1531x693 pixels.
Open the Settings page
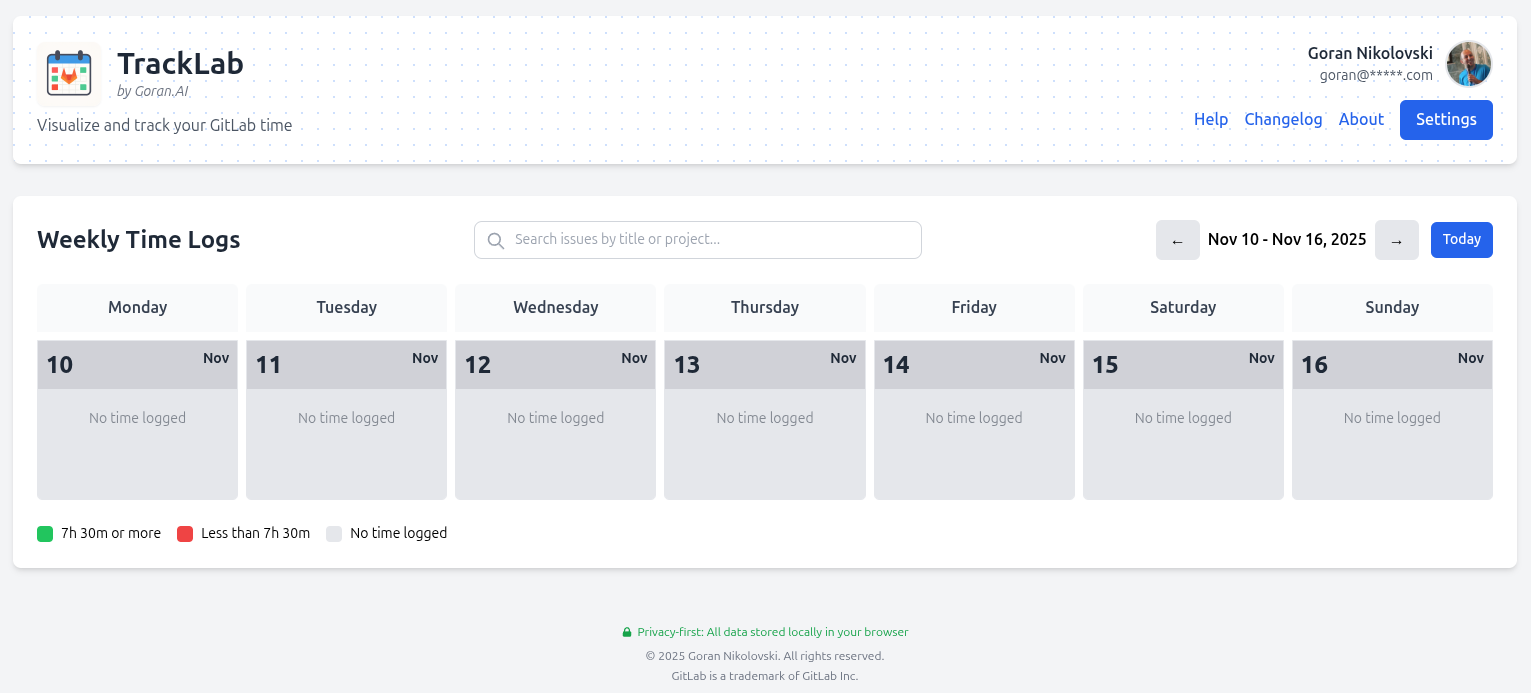(1445, 120)
